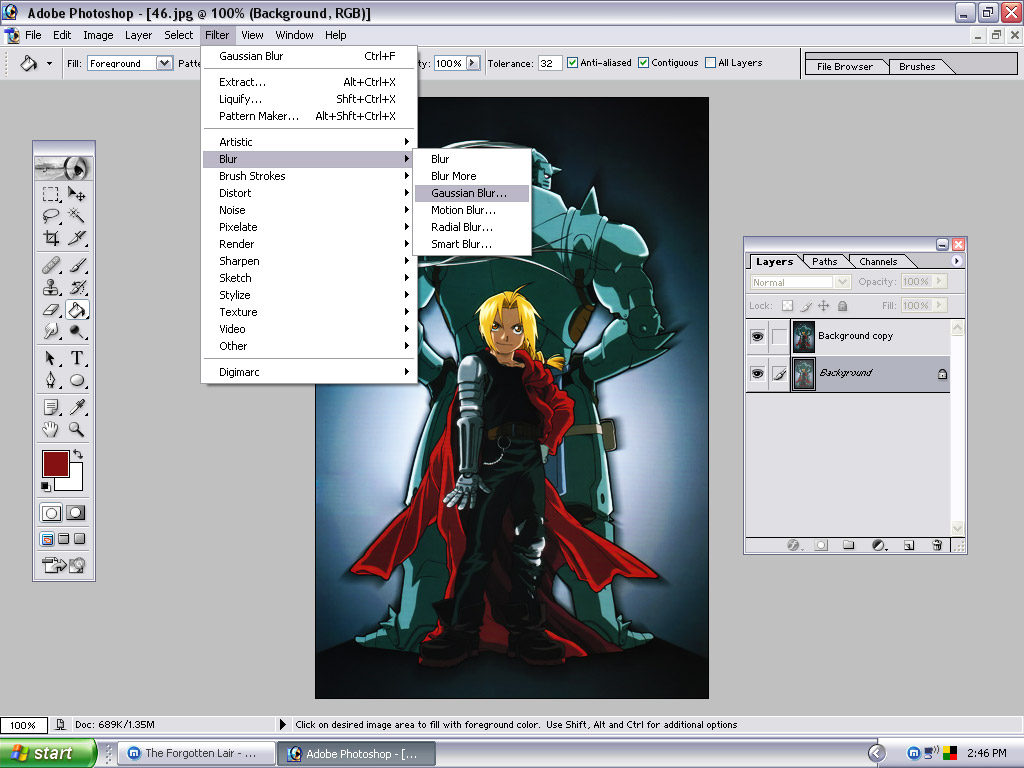1024x768 pixels.
Task: Select the Pen tool
Action: (51, 380)
